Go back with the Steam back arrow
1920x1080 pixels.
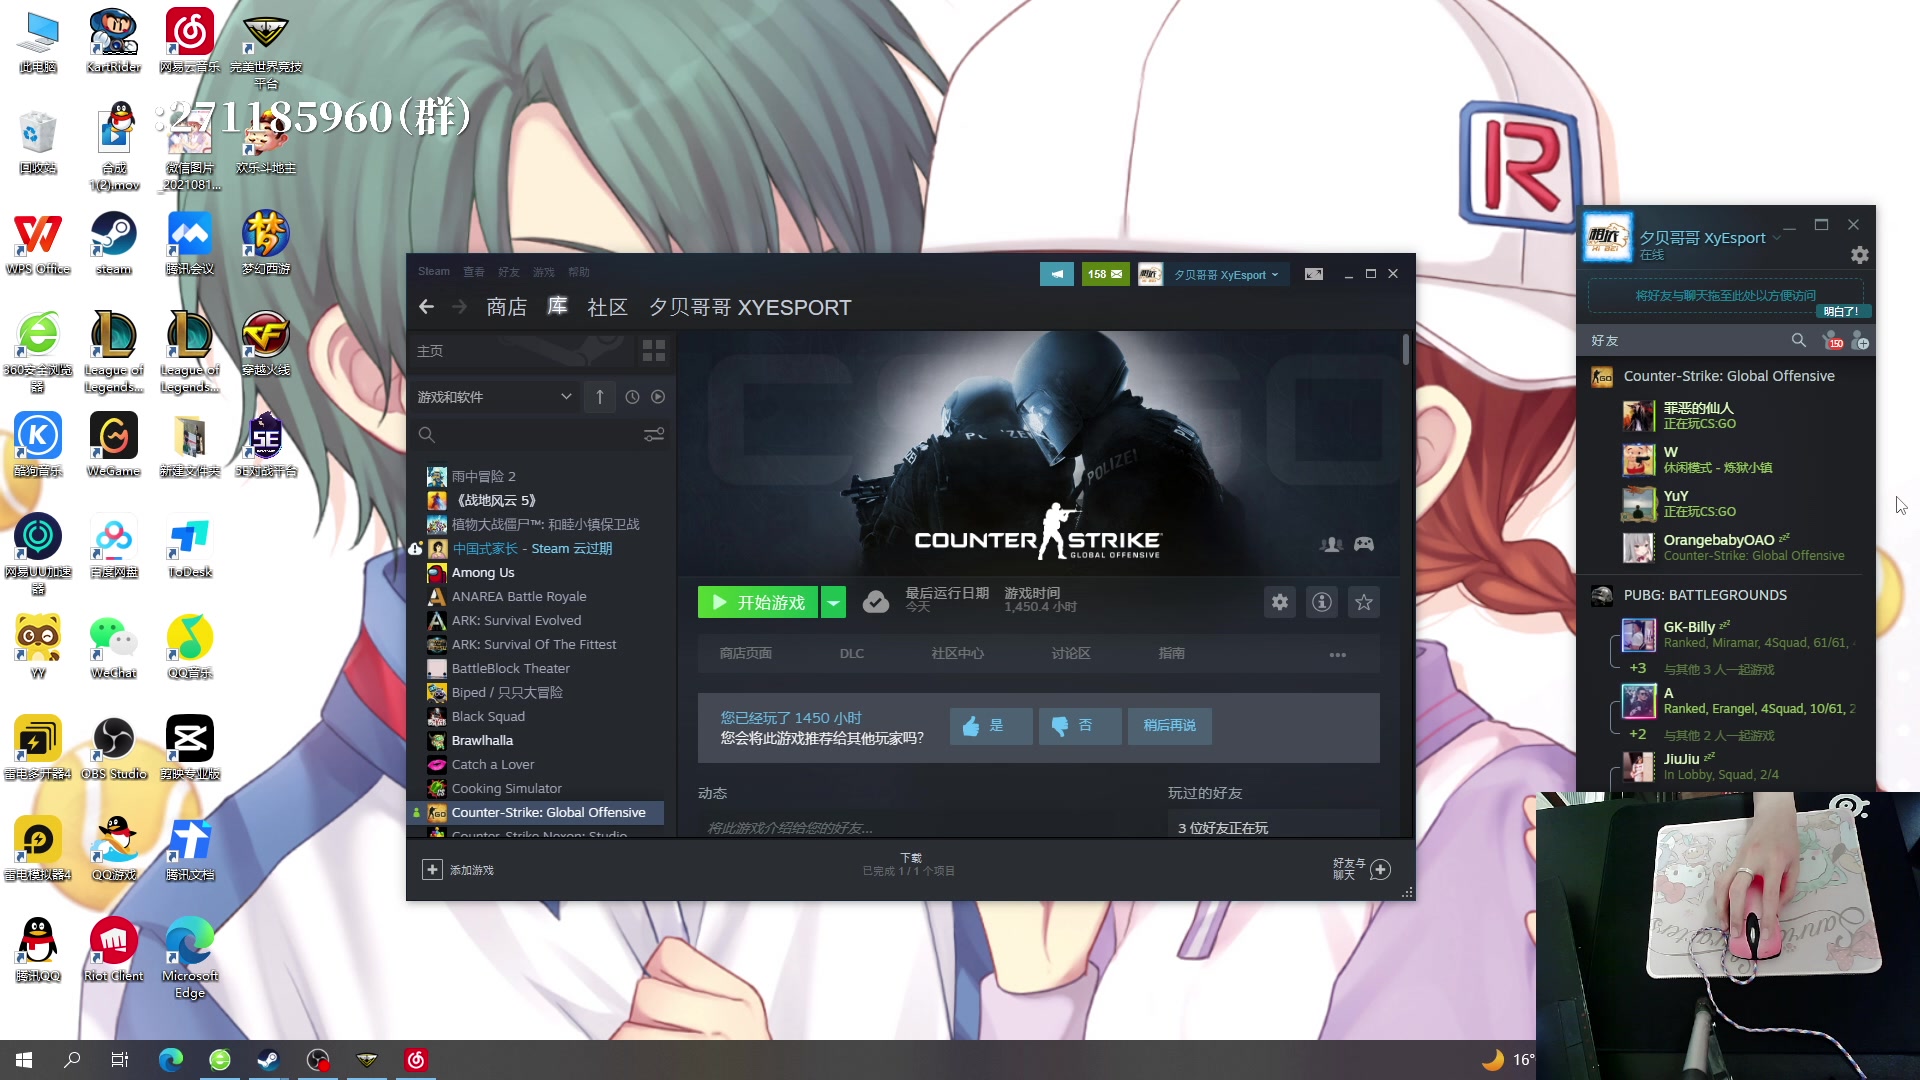(x=427, y=307)
